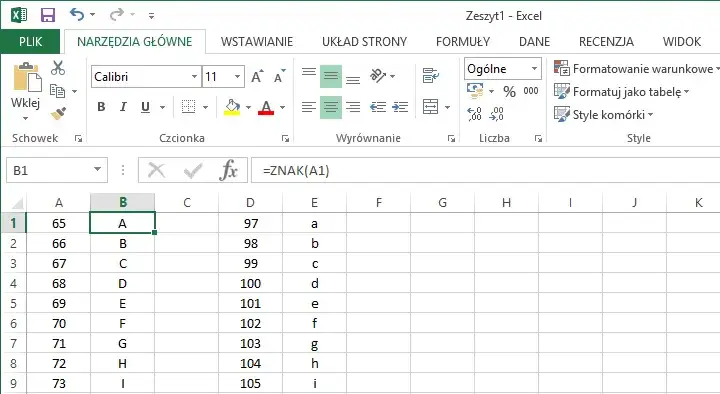Image resolution: width=720 pixels, height=394 pixels.
Task: Activate the Format Painter brush
Action: 58,113
